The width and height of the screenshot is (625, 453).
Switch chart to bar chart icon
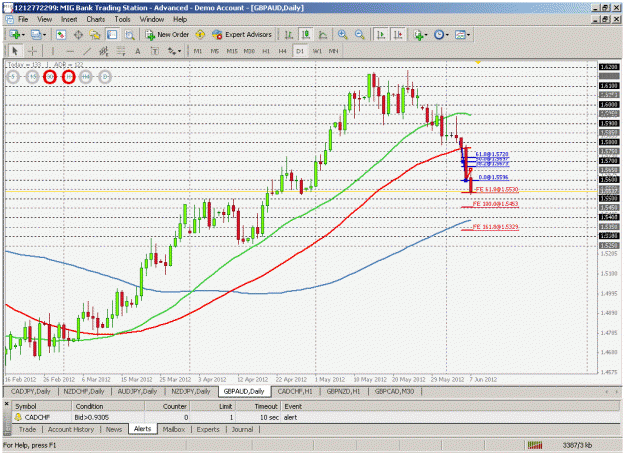point(289,35)
